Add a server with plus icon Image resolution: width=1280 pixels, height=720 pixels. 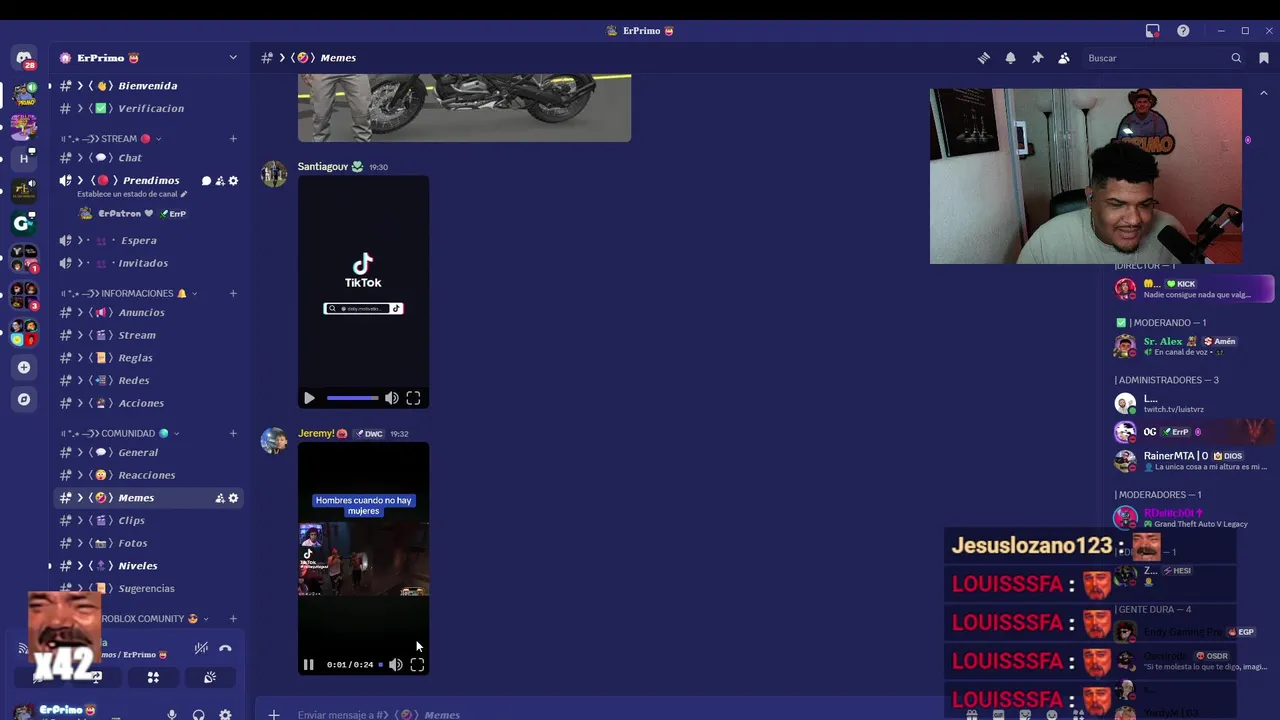pyautogui.click(x=24, y=367)
